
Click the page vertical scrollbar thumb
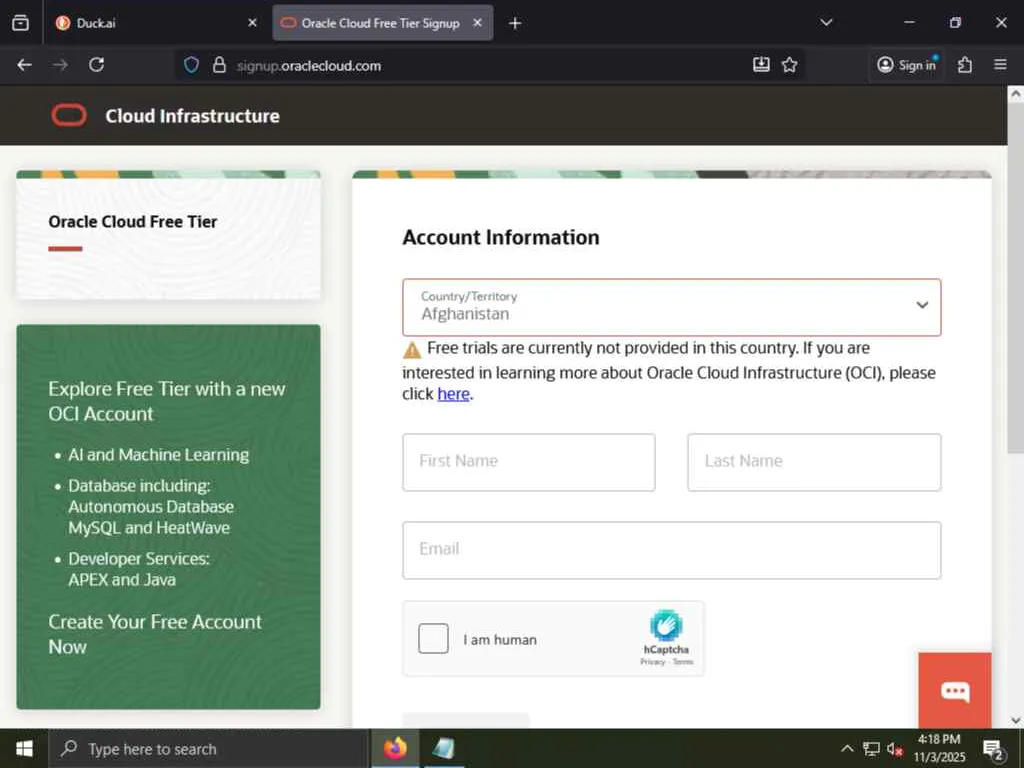point(1015,278)
